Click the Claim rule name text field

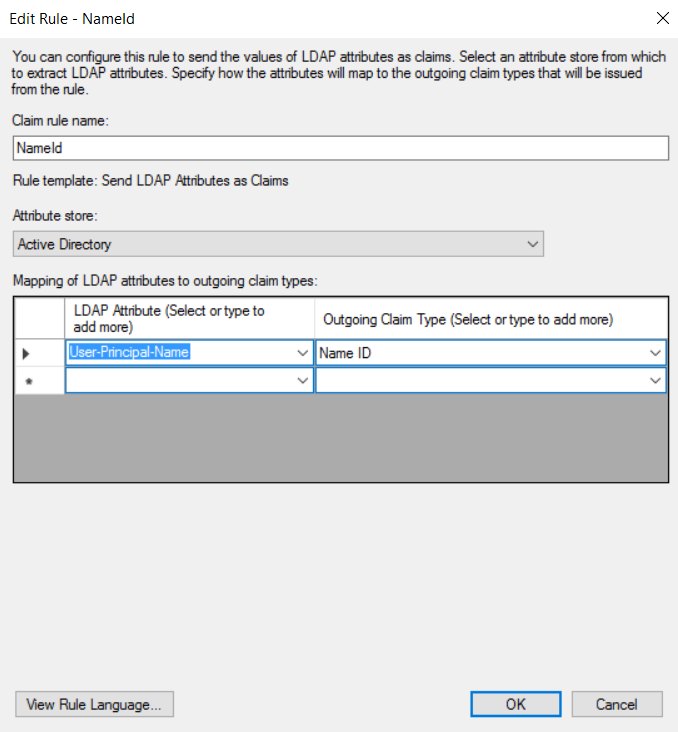[340, 147]
